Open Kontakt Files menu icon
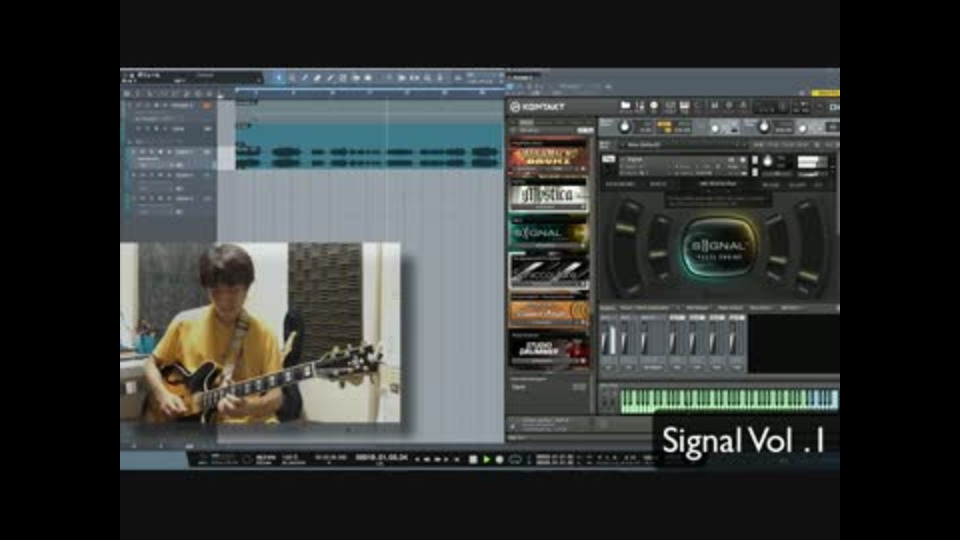Image resolution: width=960 pixels, height=540 pixels. pyautogui.click(x=714, y=107)
